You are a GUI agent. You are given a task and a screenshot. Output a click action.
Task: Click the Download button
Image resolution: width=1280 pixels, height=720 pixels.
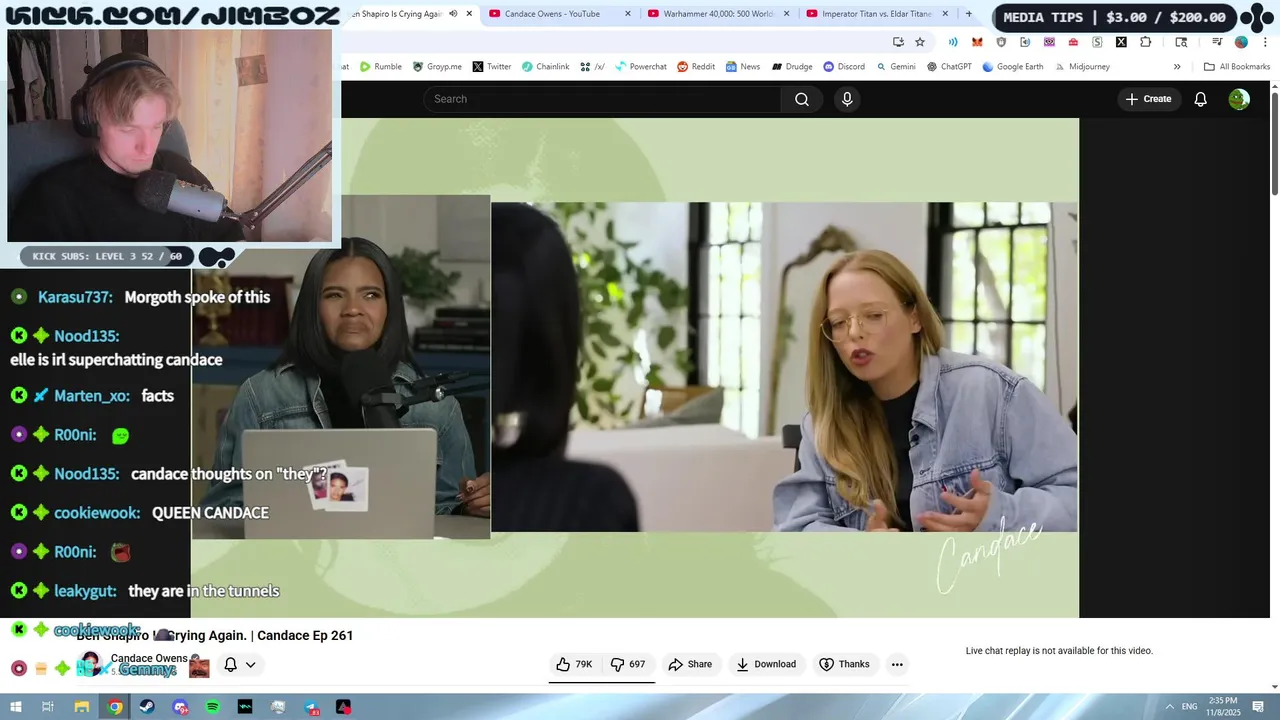pos(766,664)
